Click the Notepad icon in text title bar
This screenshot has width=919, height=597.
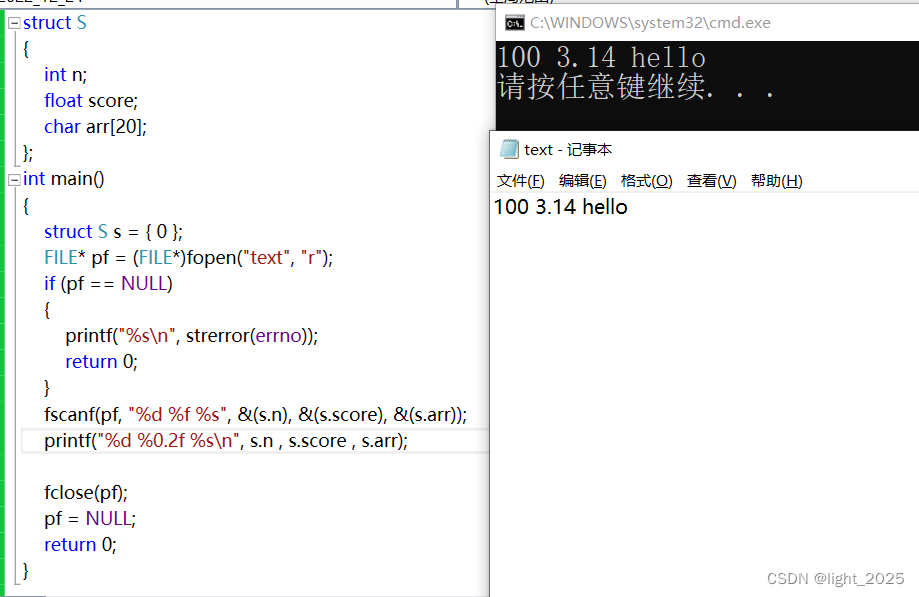[x=509, y=149]
